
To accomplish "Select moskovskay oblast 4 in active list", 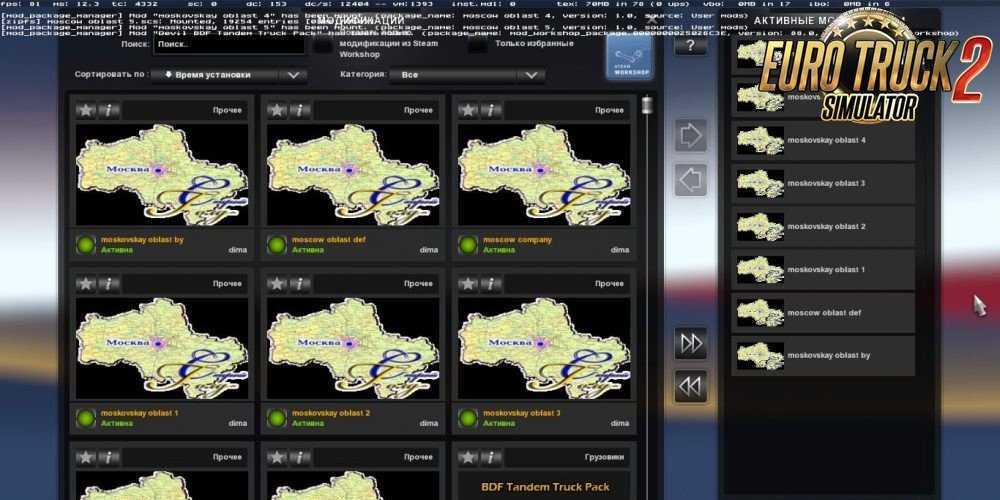I will (x=823, y=140).
